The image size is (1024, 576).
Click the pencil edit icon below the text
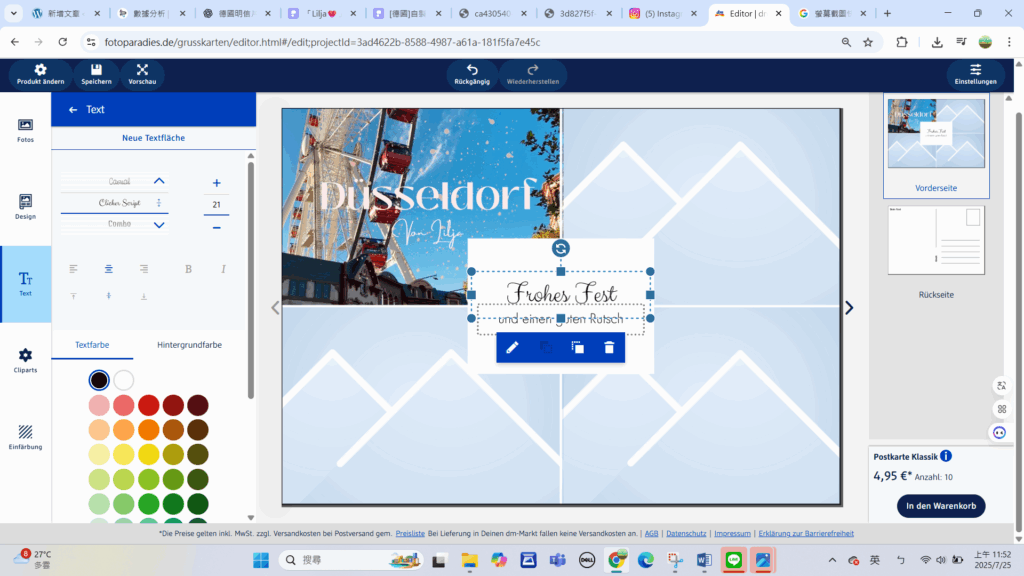click(512, 347)
